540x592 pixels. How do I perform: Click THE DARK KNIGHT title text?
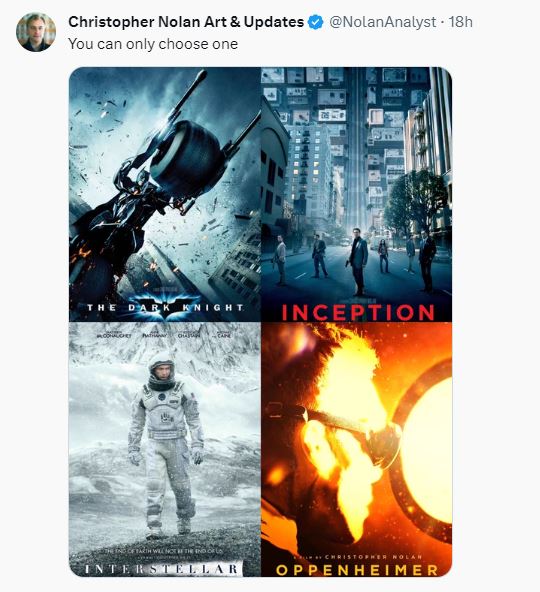[165, 308]
